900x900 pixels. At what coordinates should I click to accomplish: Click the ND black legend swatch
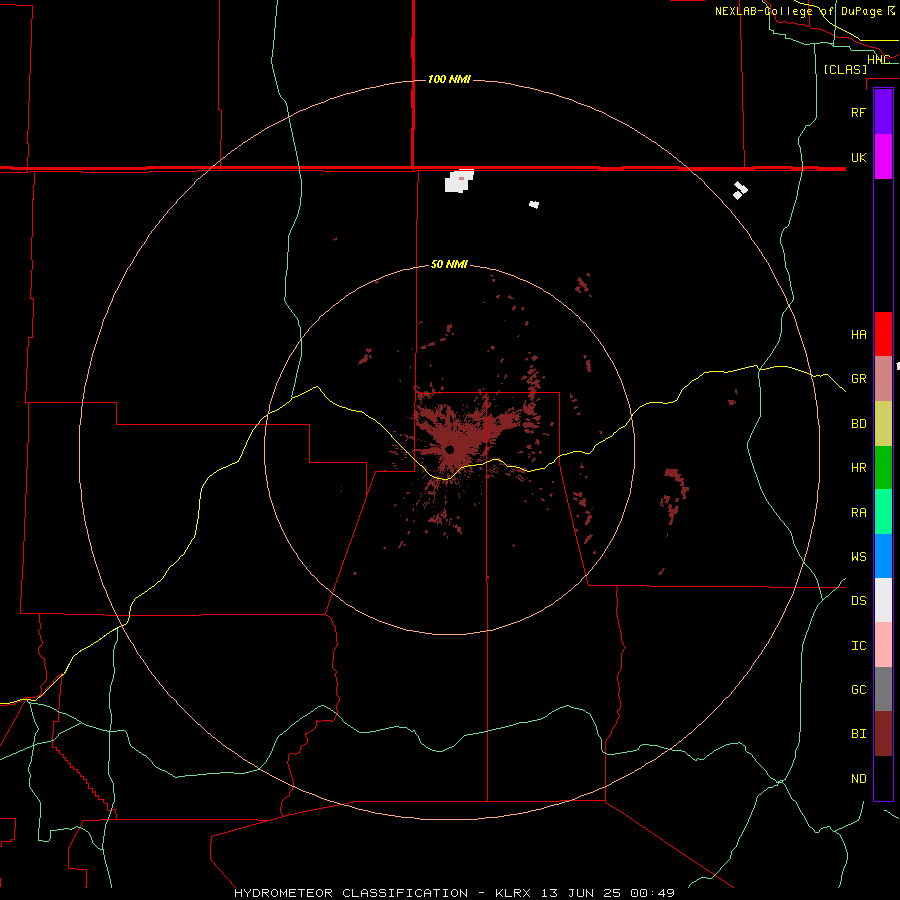(x=883, y=778)
